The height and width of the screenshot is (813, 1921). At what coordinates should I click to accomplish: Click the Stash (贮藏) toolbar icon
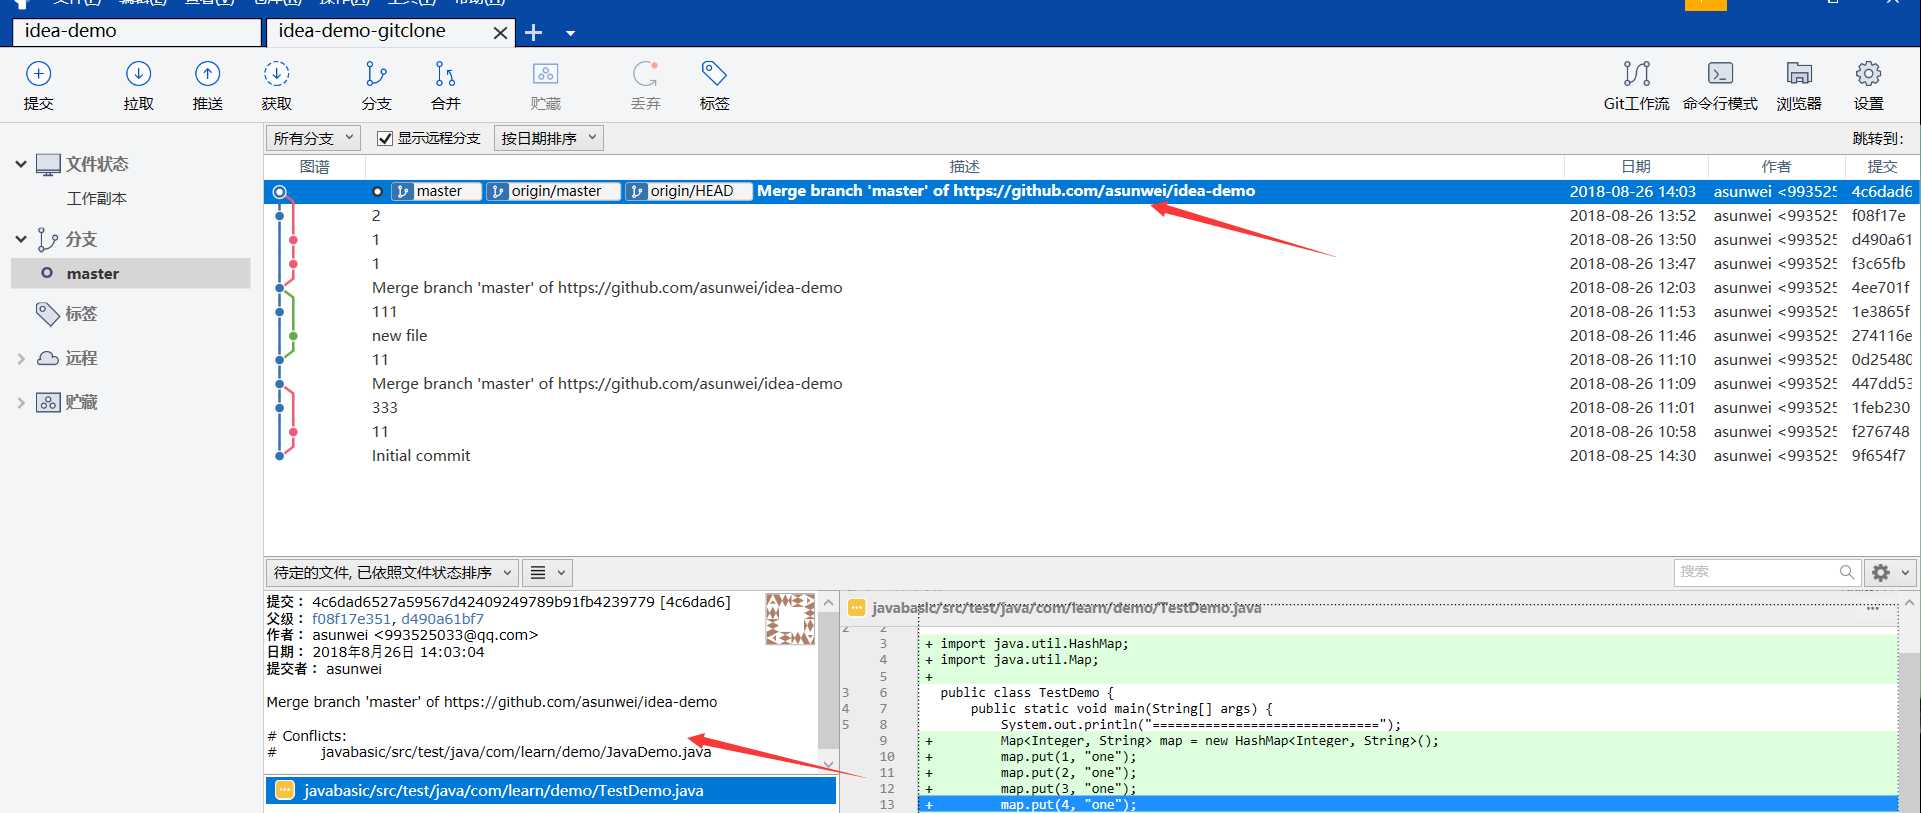pyautogui.click(x=545, y=74)
